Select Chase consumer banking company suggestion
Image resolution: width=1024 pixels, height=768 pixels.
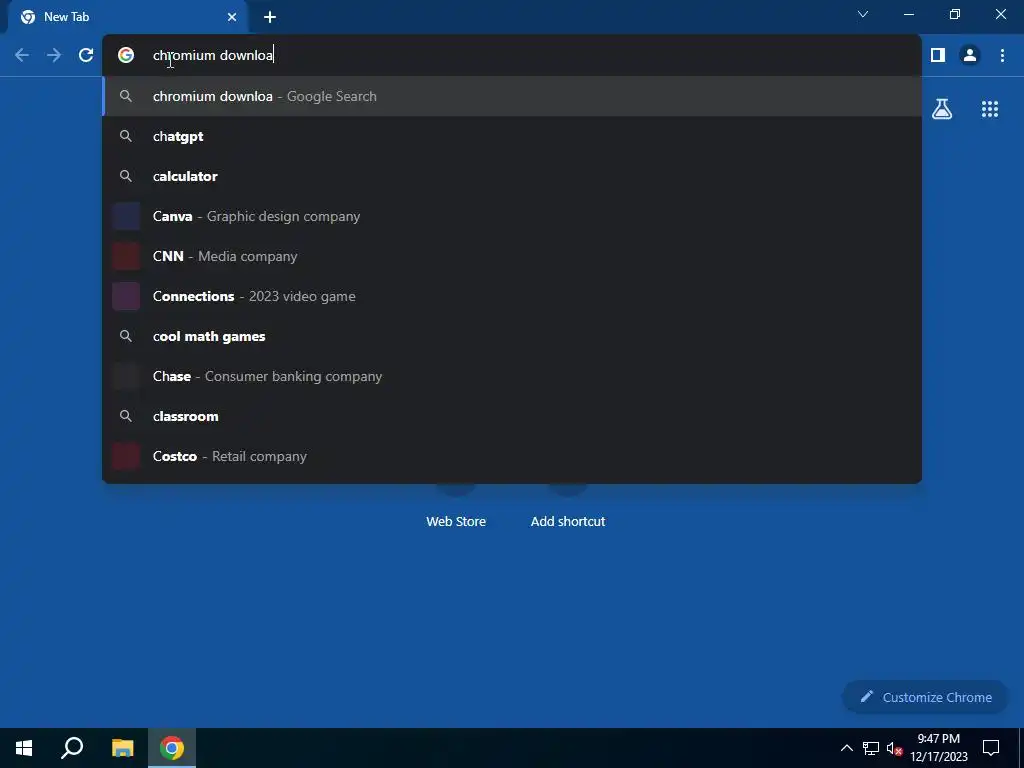(x=512, y=376)
